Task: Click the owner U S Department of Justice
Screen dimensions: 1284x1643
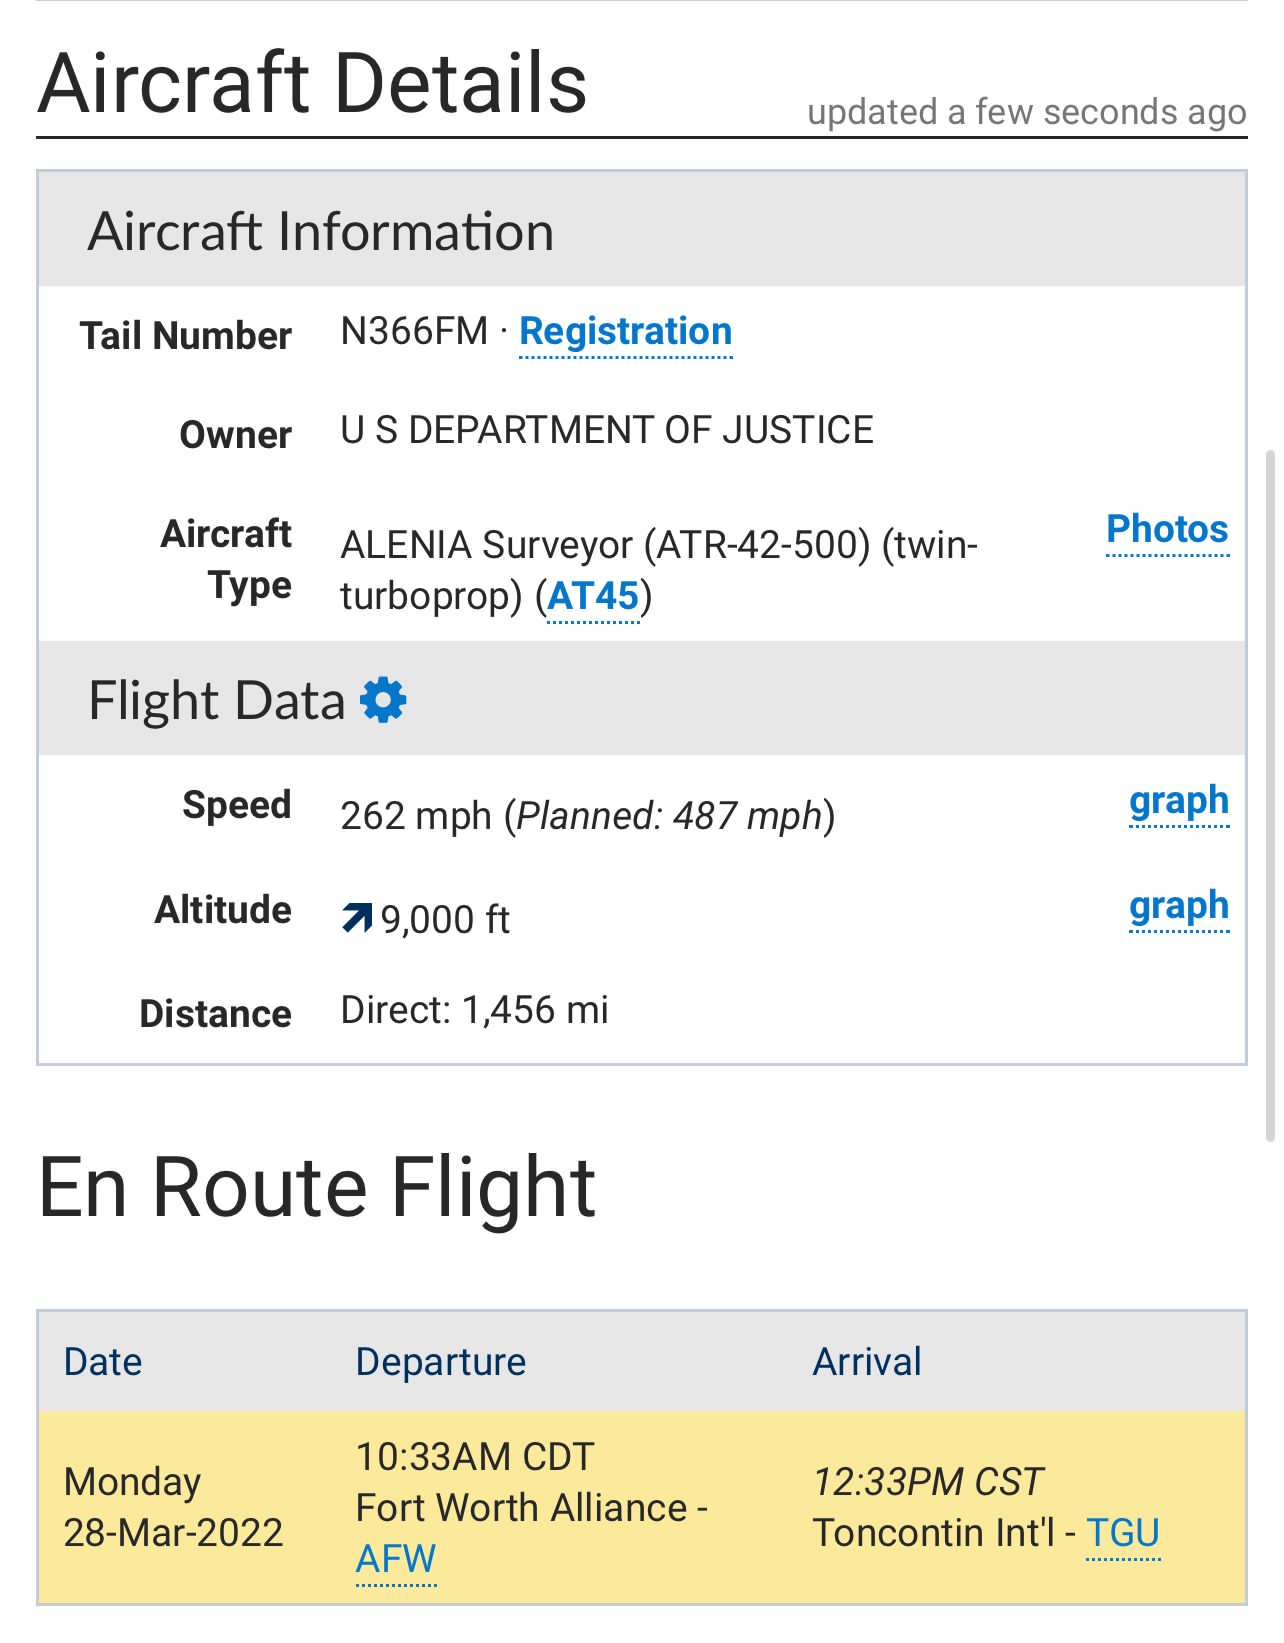Action: coord(607,430)
